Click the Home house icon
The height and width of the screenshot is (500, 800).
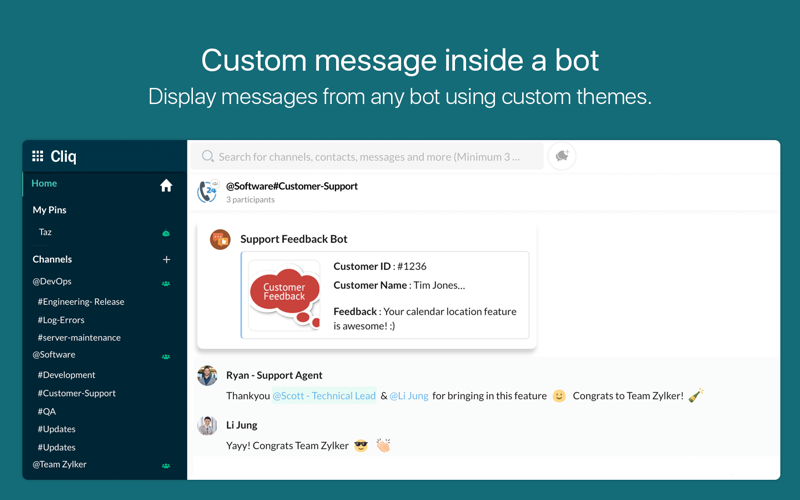coord(166,186)
